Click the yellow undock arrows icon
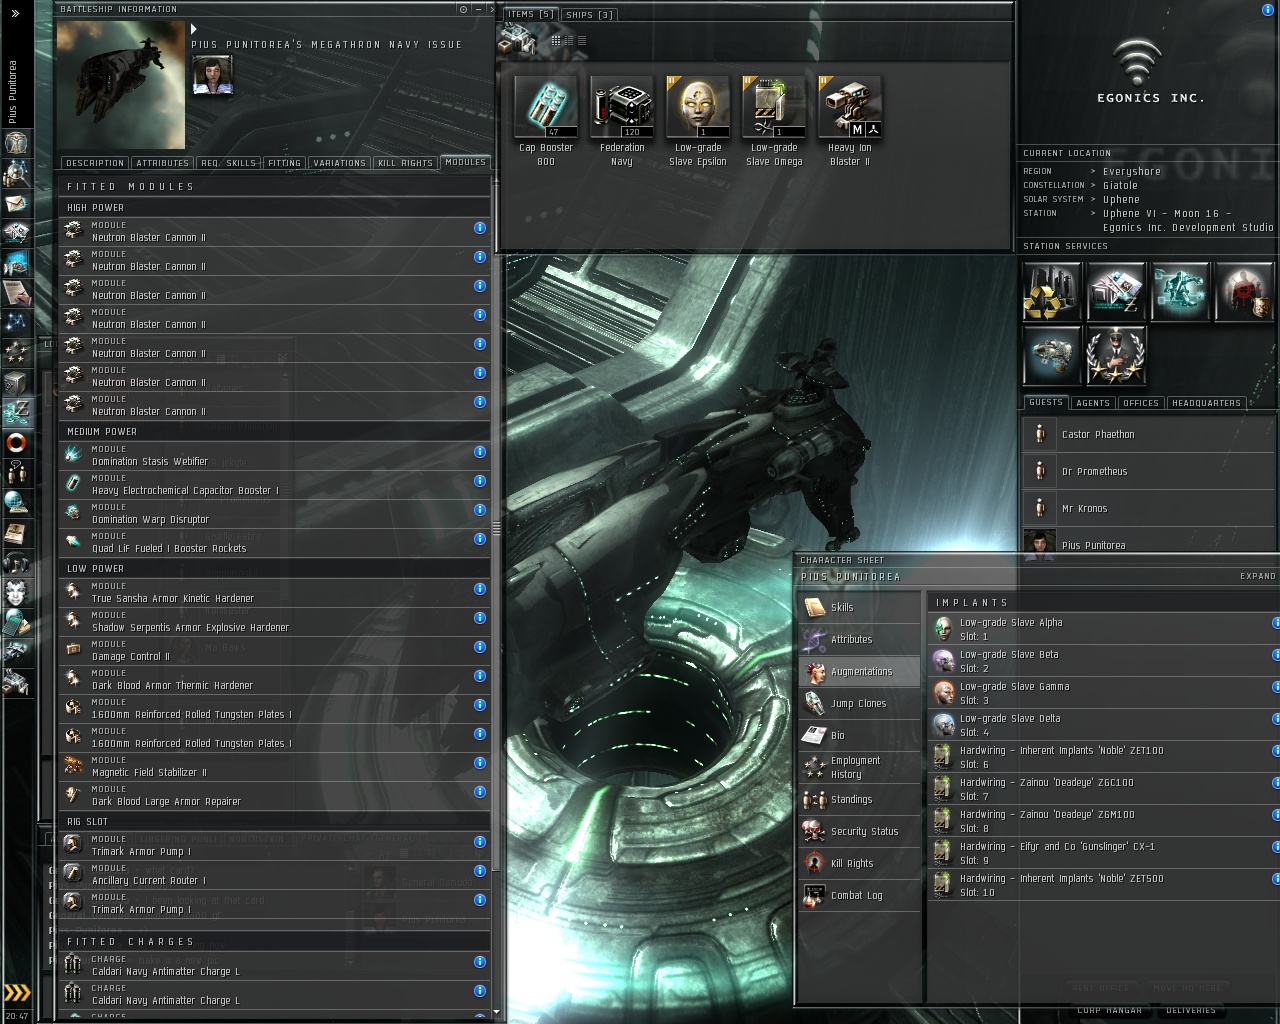This screenshot has height=1024, width=1280. pos(17,993)
